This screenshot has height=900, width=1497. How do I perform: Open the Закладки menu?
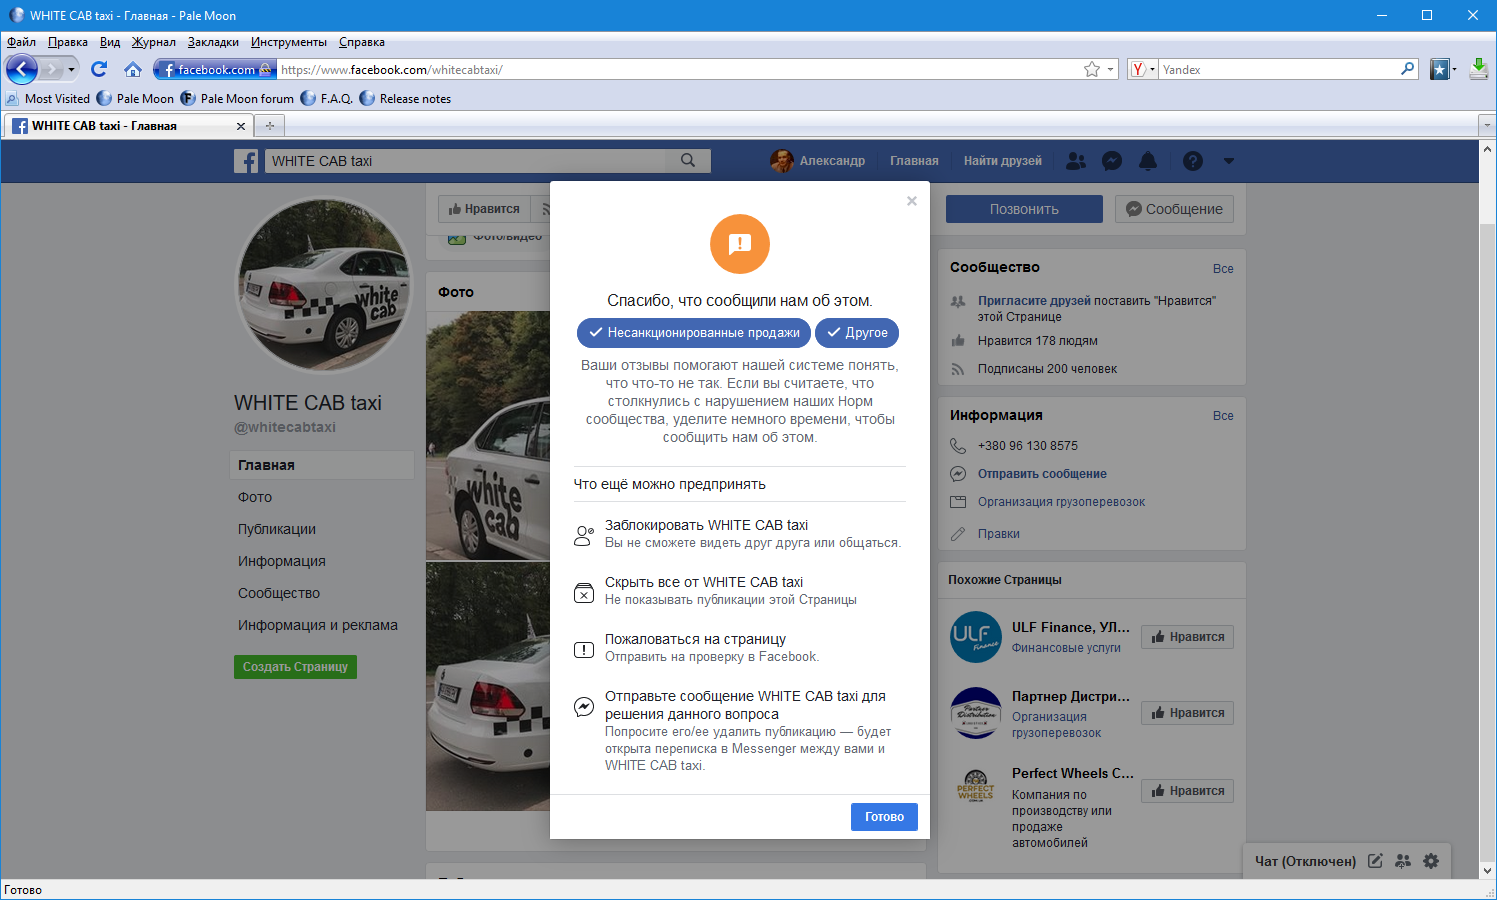tap(213, 42)
